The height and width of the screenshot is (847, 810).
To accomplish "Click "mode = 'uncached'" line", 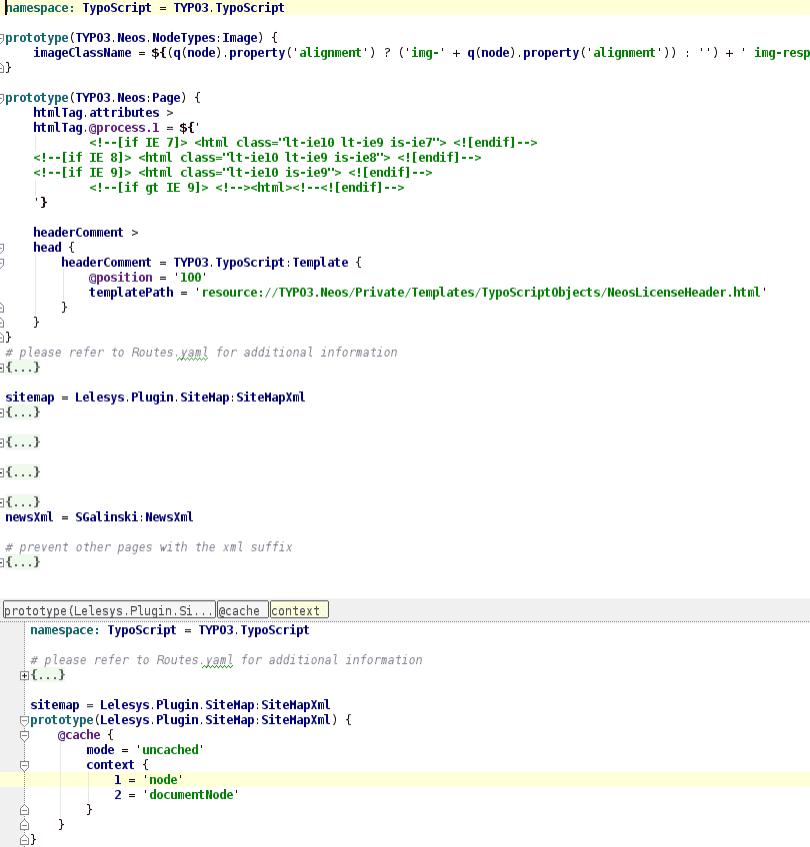I will [x=145, y=750].
